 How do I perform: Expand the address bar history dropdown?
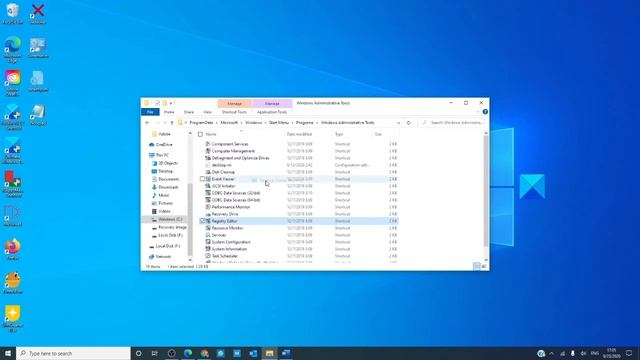(x=398, y=122)
